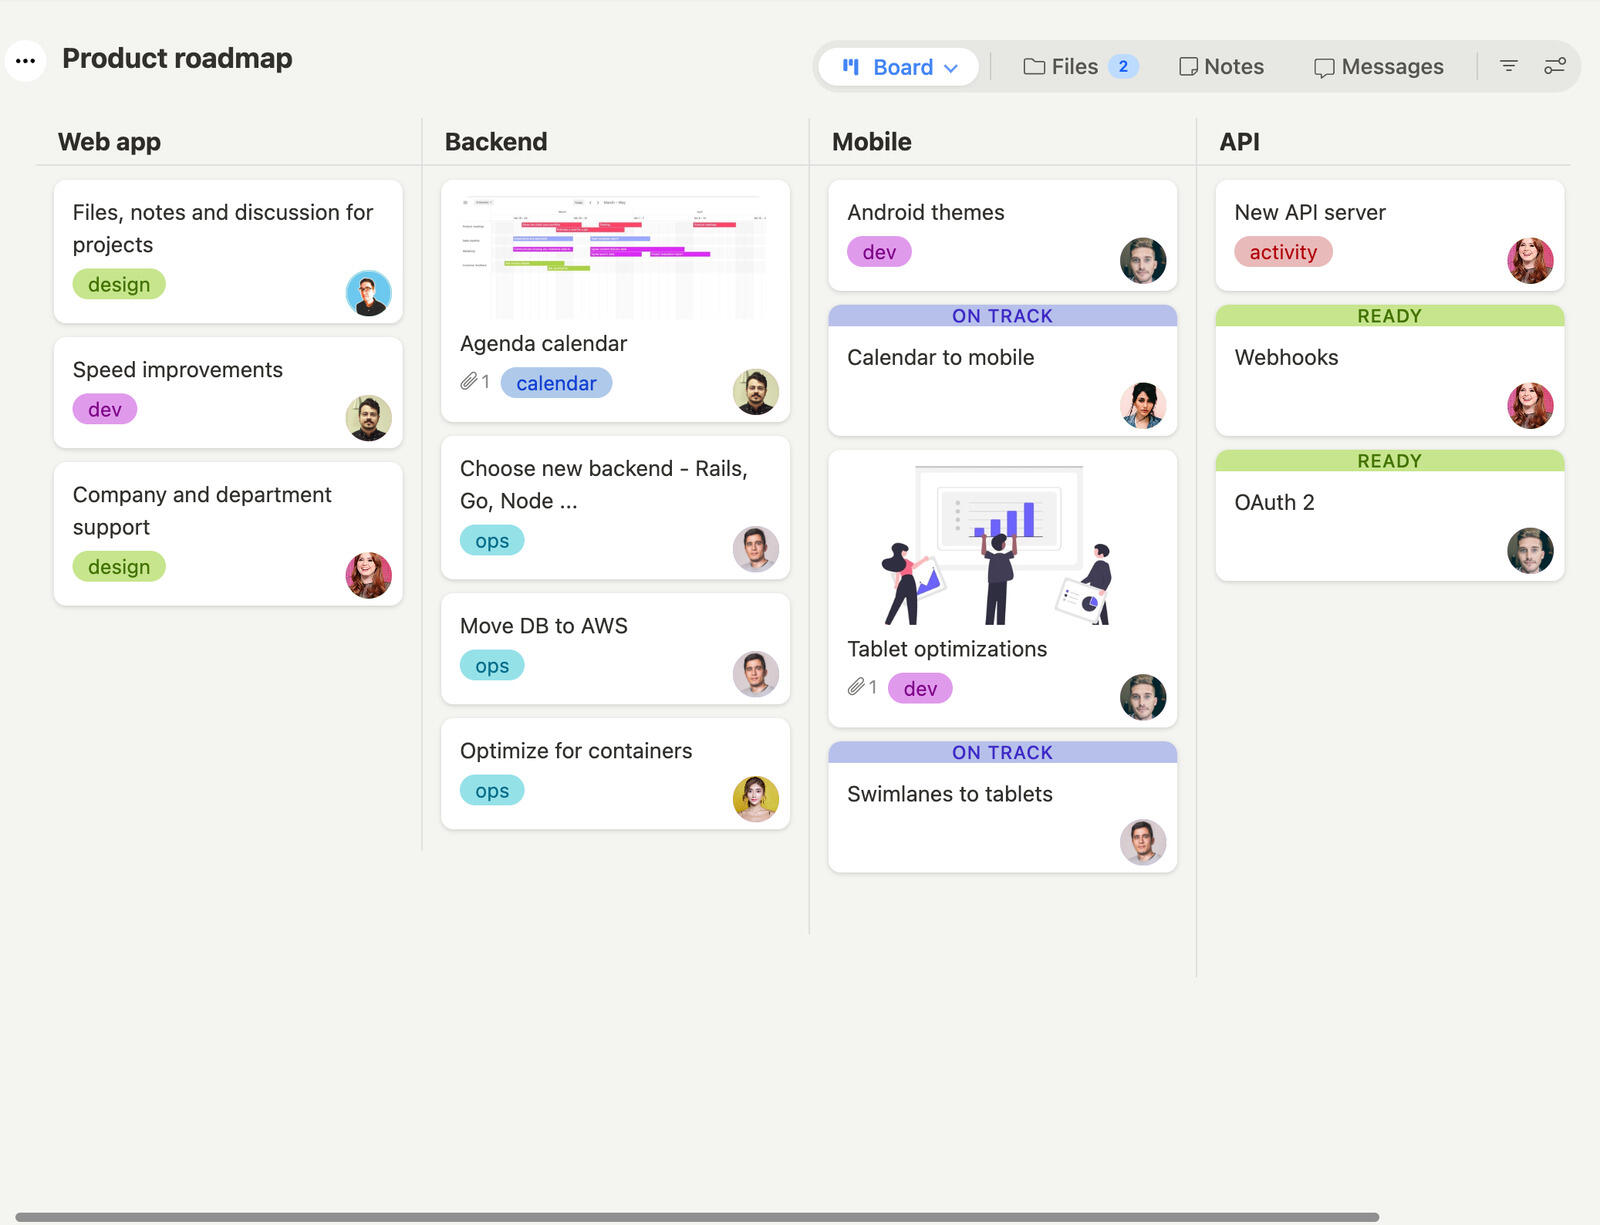1600x1225 pixels.
Task: Click the Mobile column header
Action: click(x=871, y=141)
